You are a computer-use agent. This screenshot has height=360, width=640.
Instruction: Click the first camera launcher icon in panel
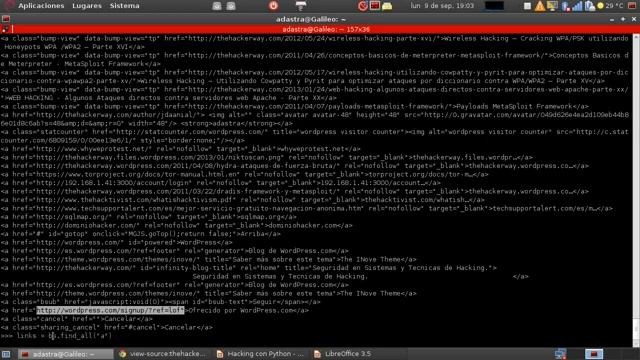pos(217,6)
